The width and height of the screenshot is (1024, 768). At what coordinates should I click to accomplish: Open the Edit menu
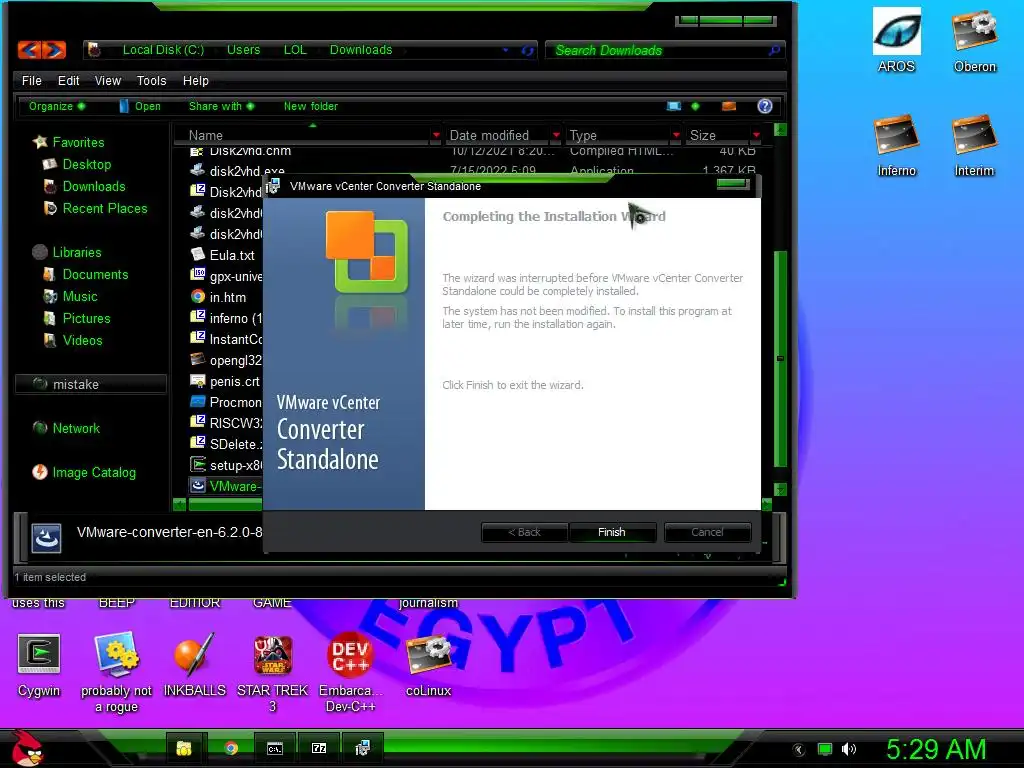pos(69,80)
